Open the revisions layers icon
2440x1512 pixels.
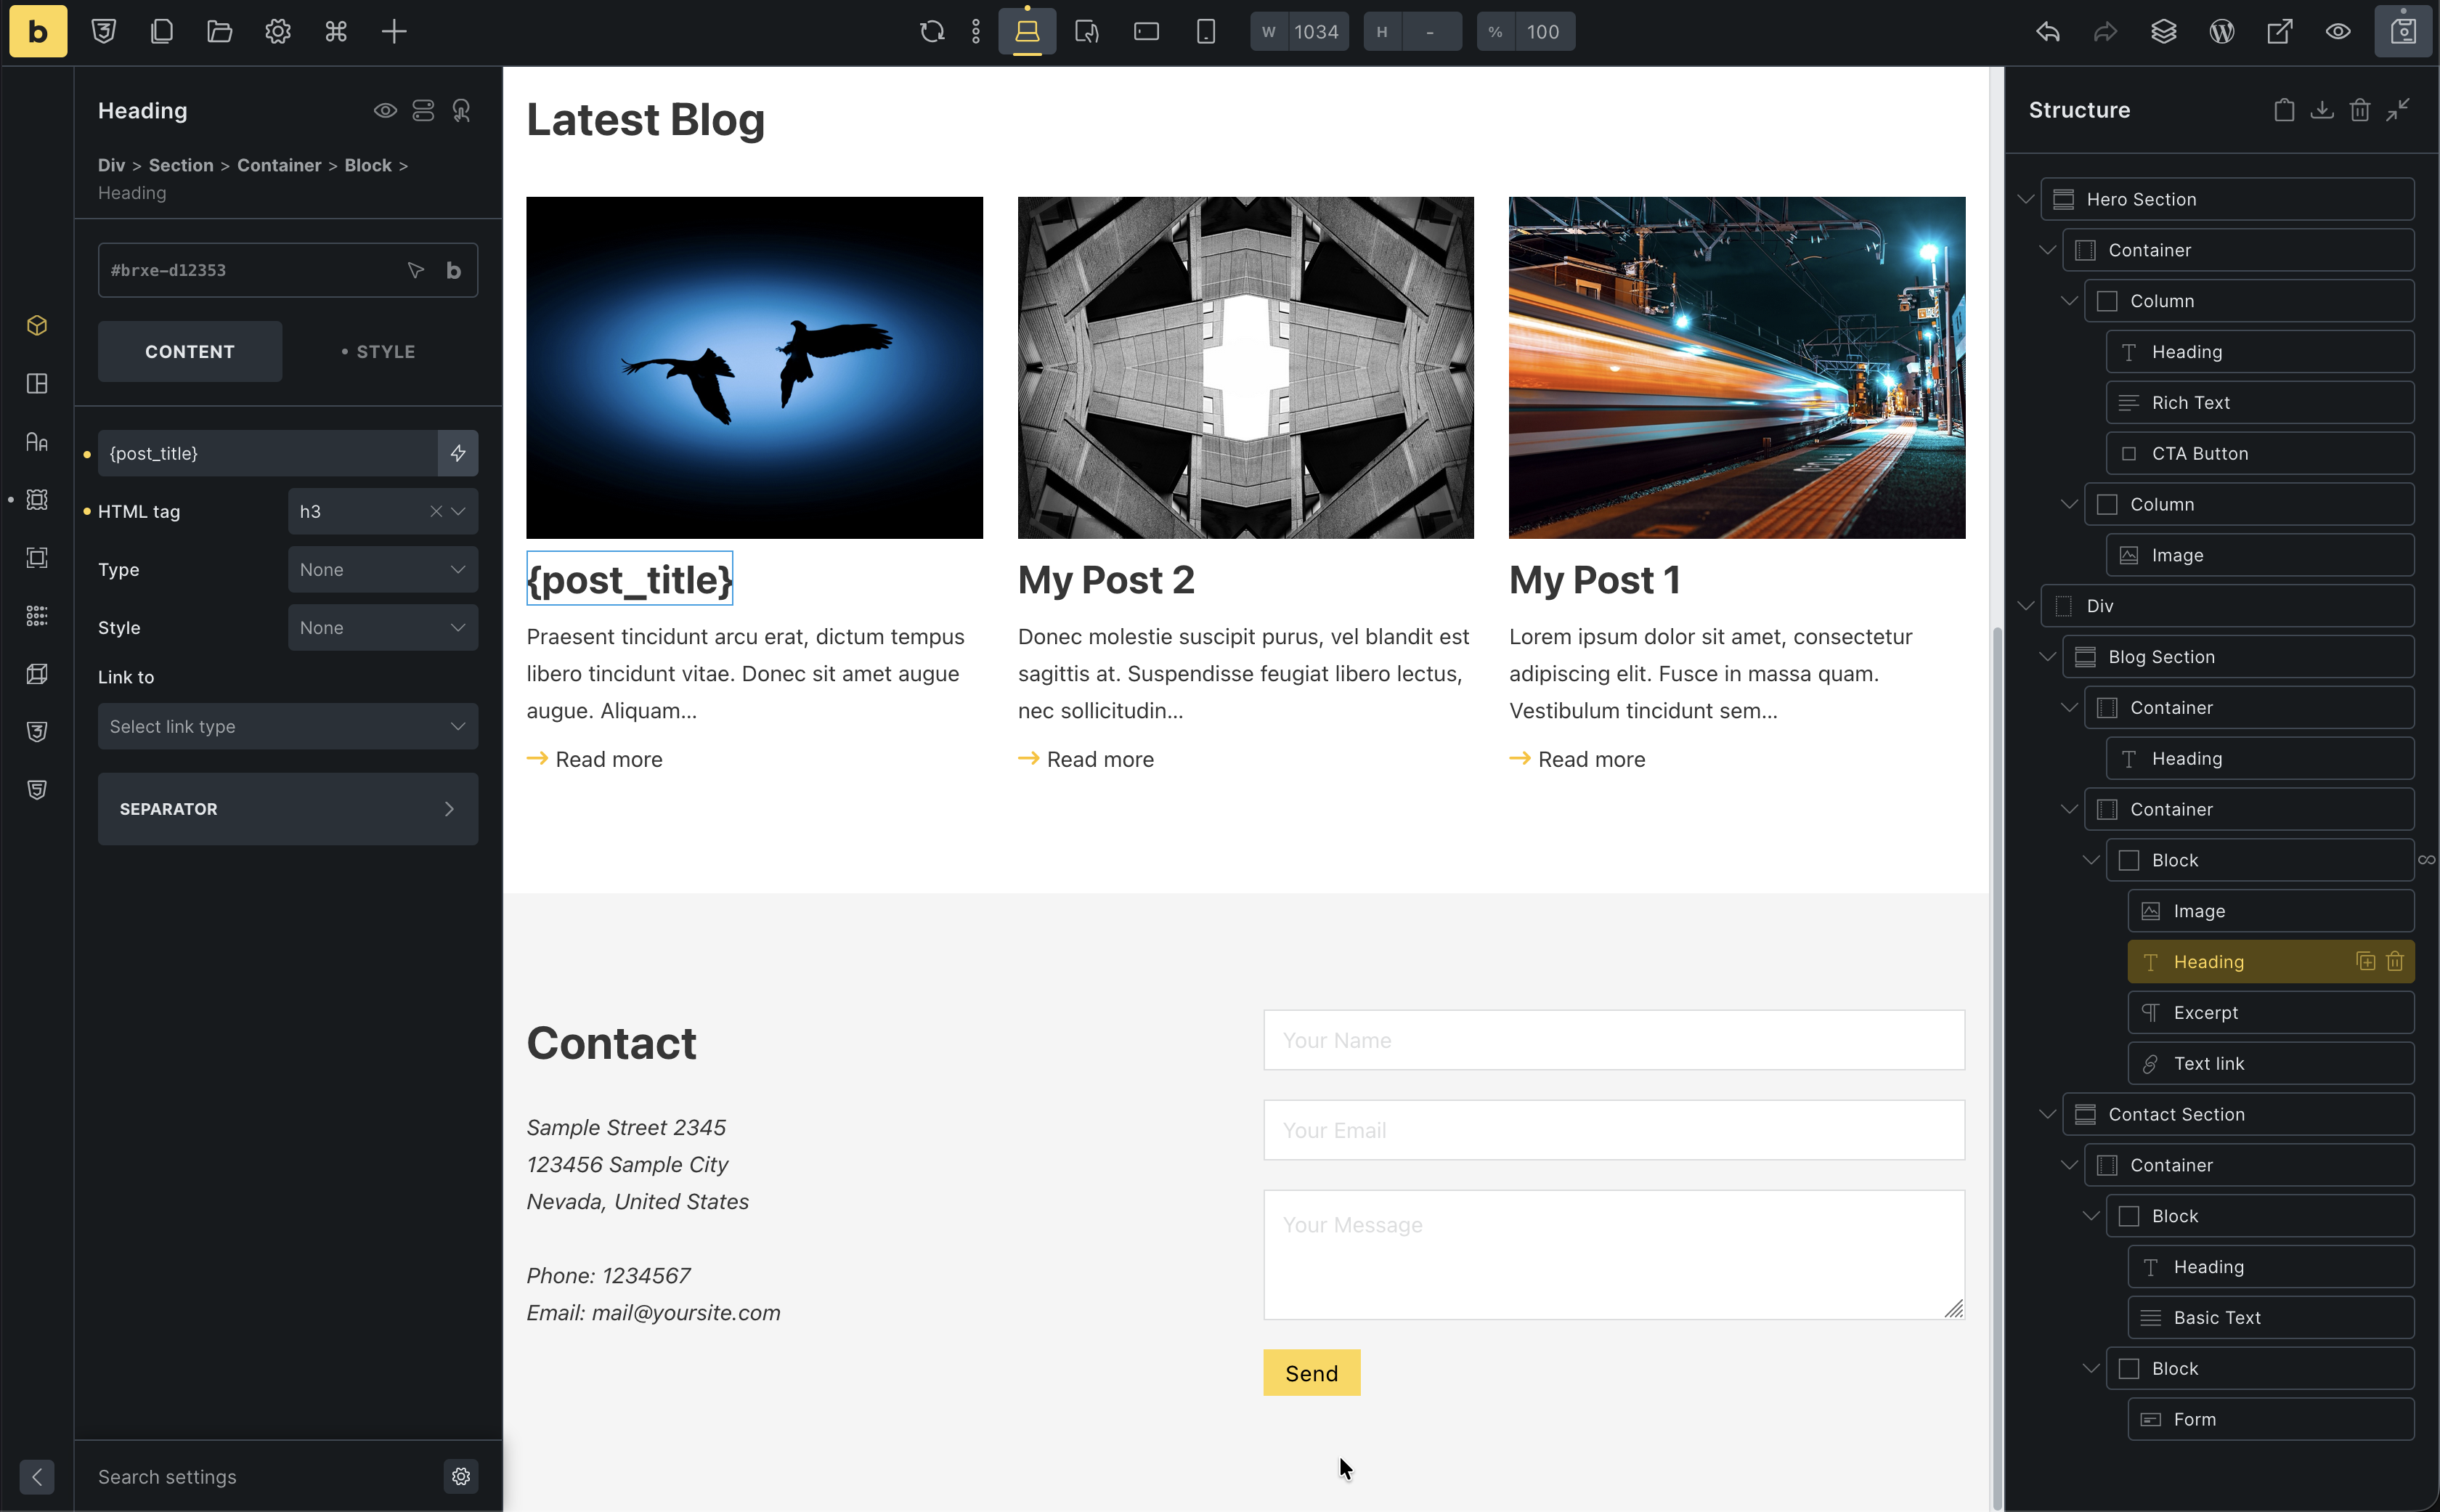[2163, 32]
